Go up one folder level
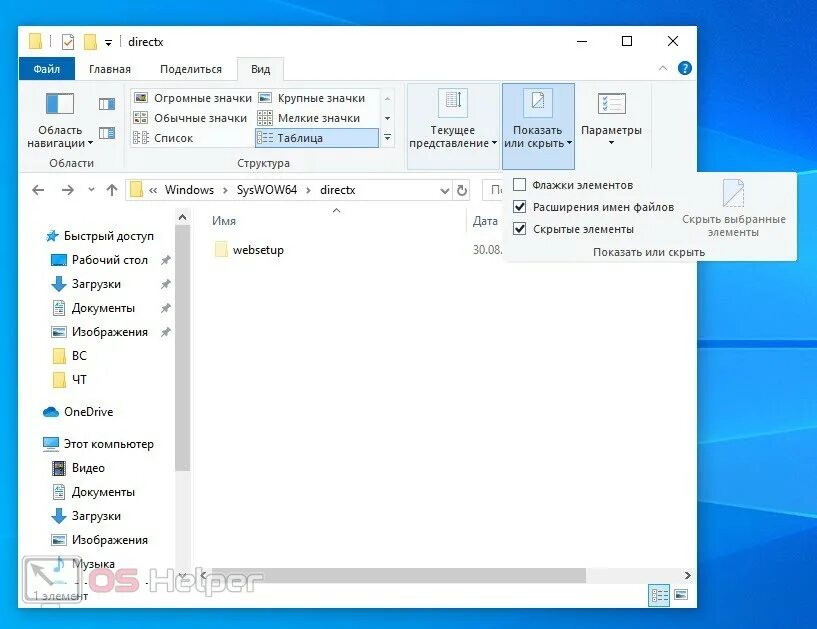 click(112, 190)
